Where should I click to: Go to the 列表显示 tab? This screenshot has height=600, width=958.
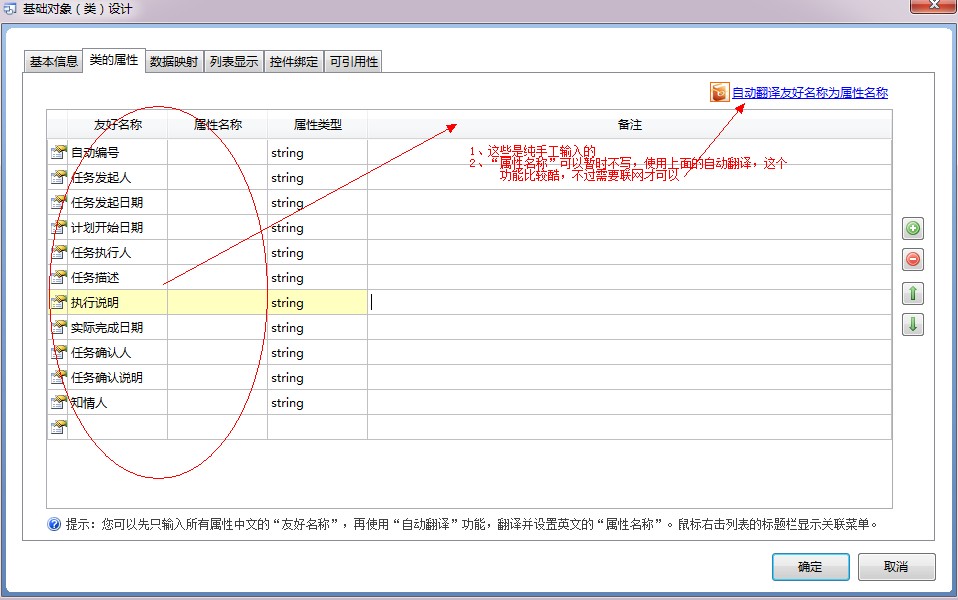(233, 61)
